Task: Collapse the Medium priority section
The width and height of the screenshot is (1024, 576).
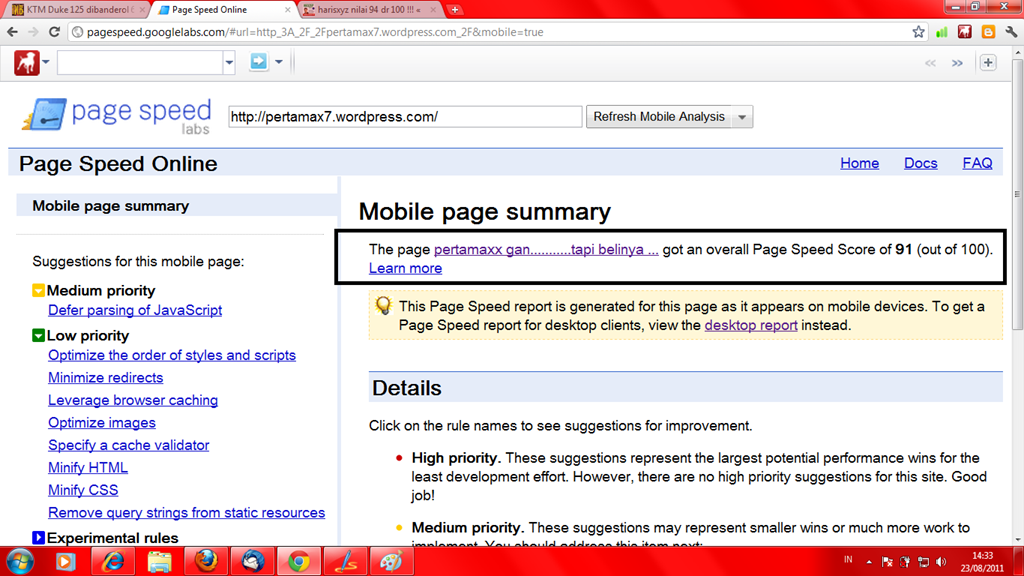Action: 39,291
